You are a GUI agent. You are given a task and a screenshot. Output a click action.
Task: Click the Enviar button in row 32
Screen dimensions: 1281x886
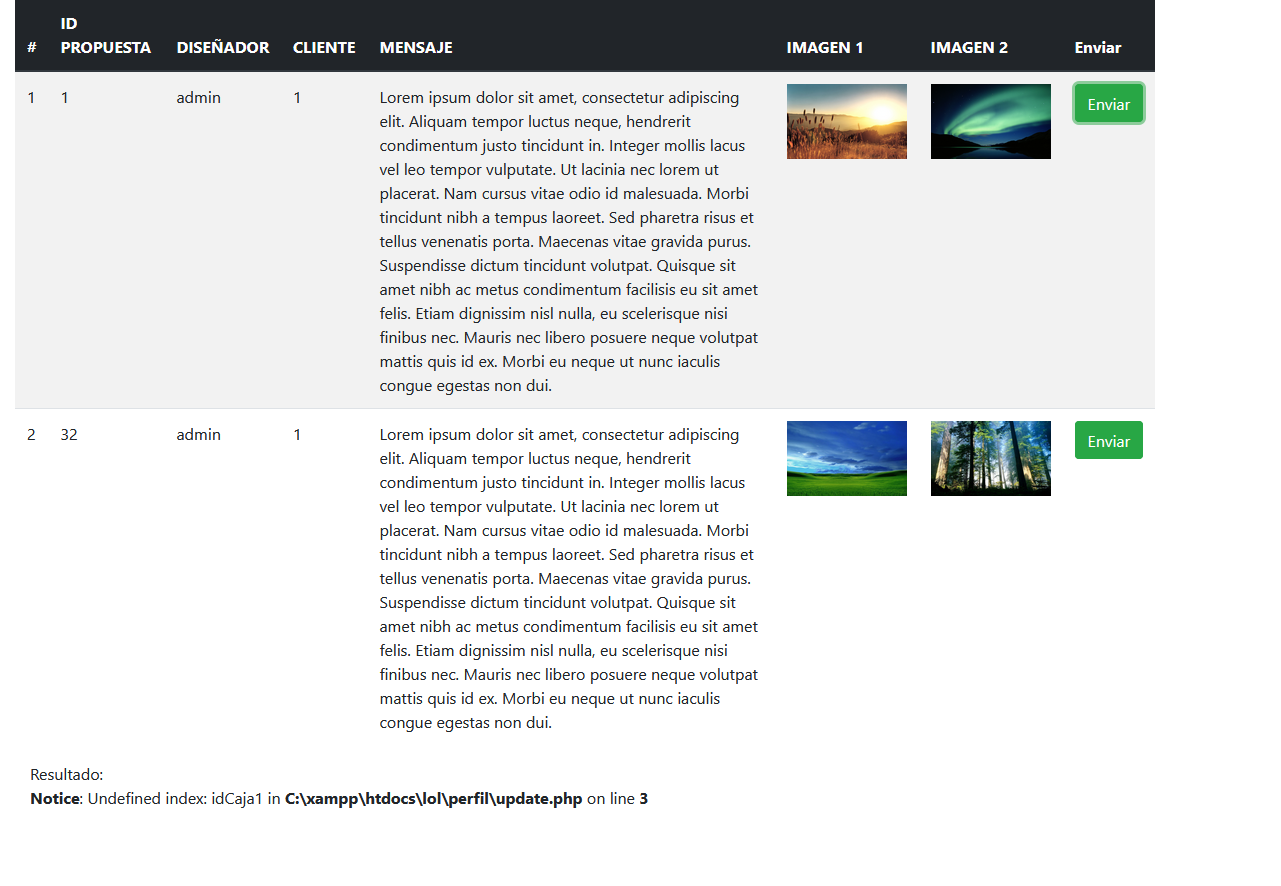(1108, 441)
